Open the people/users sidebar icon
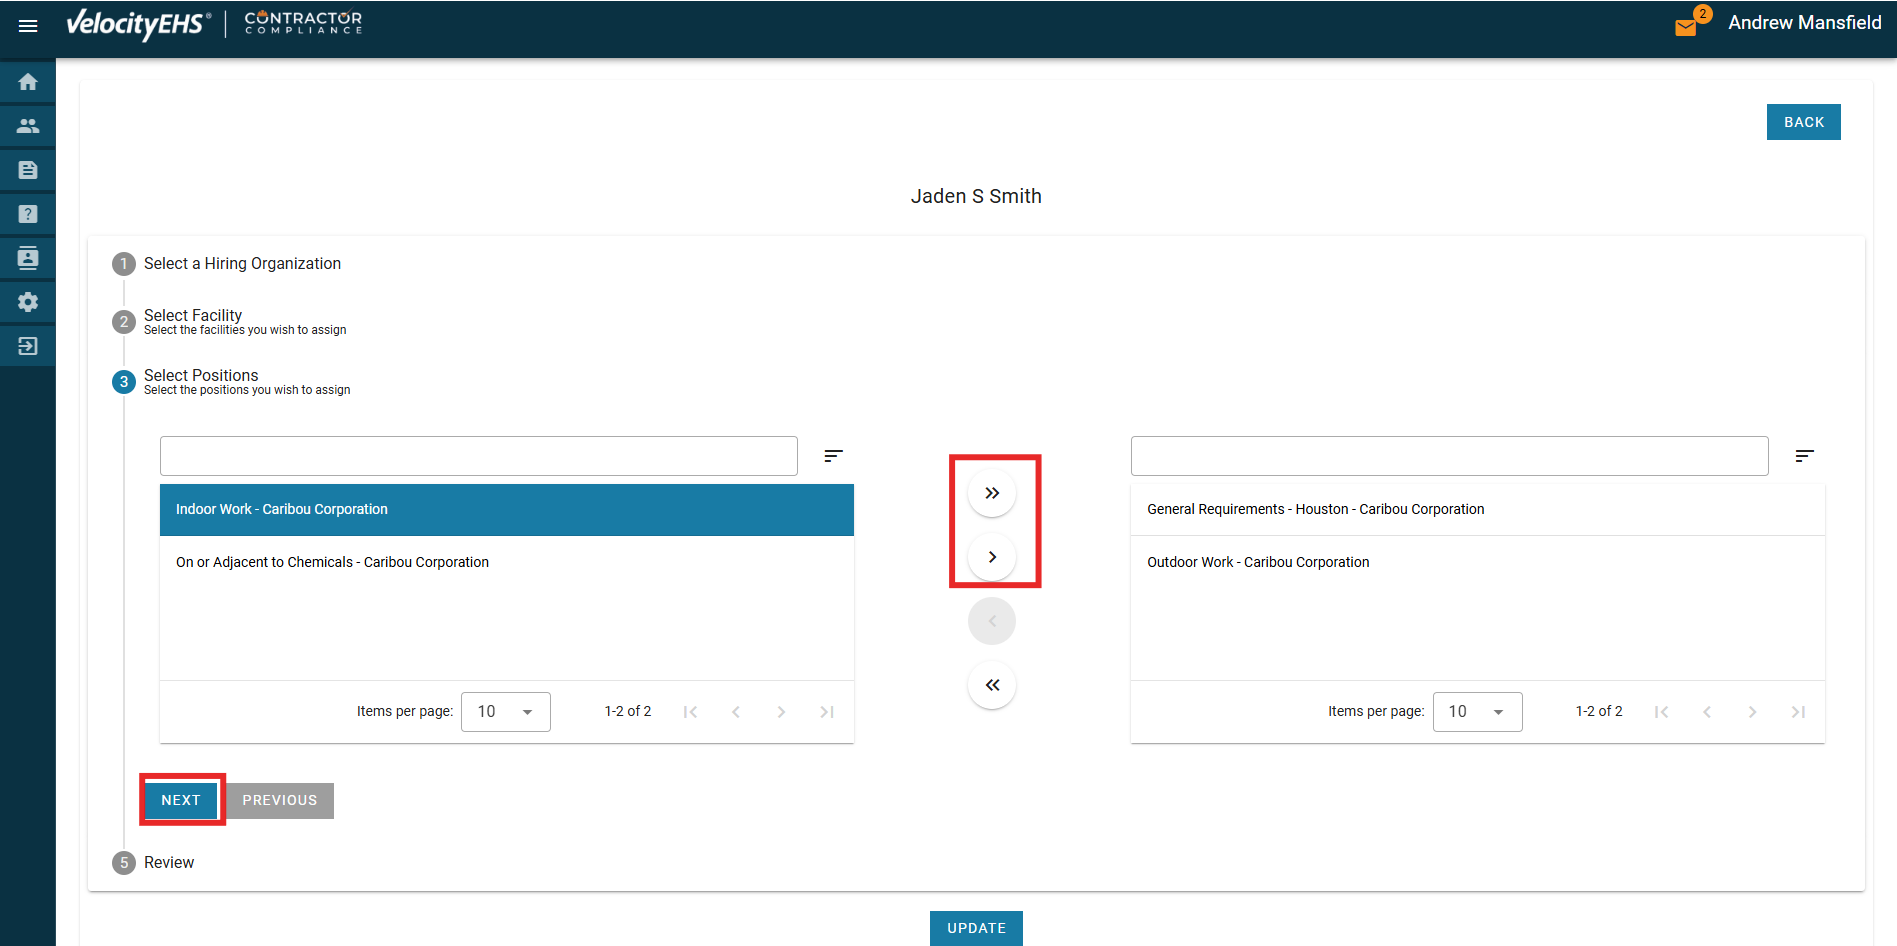1897x946 pixels. coord(28,126)
